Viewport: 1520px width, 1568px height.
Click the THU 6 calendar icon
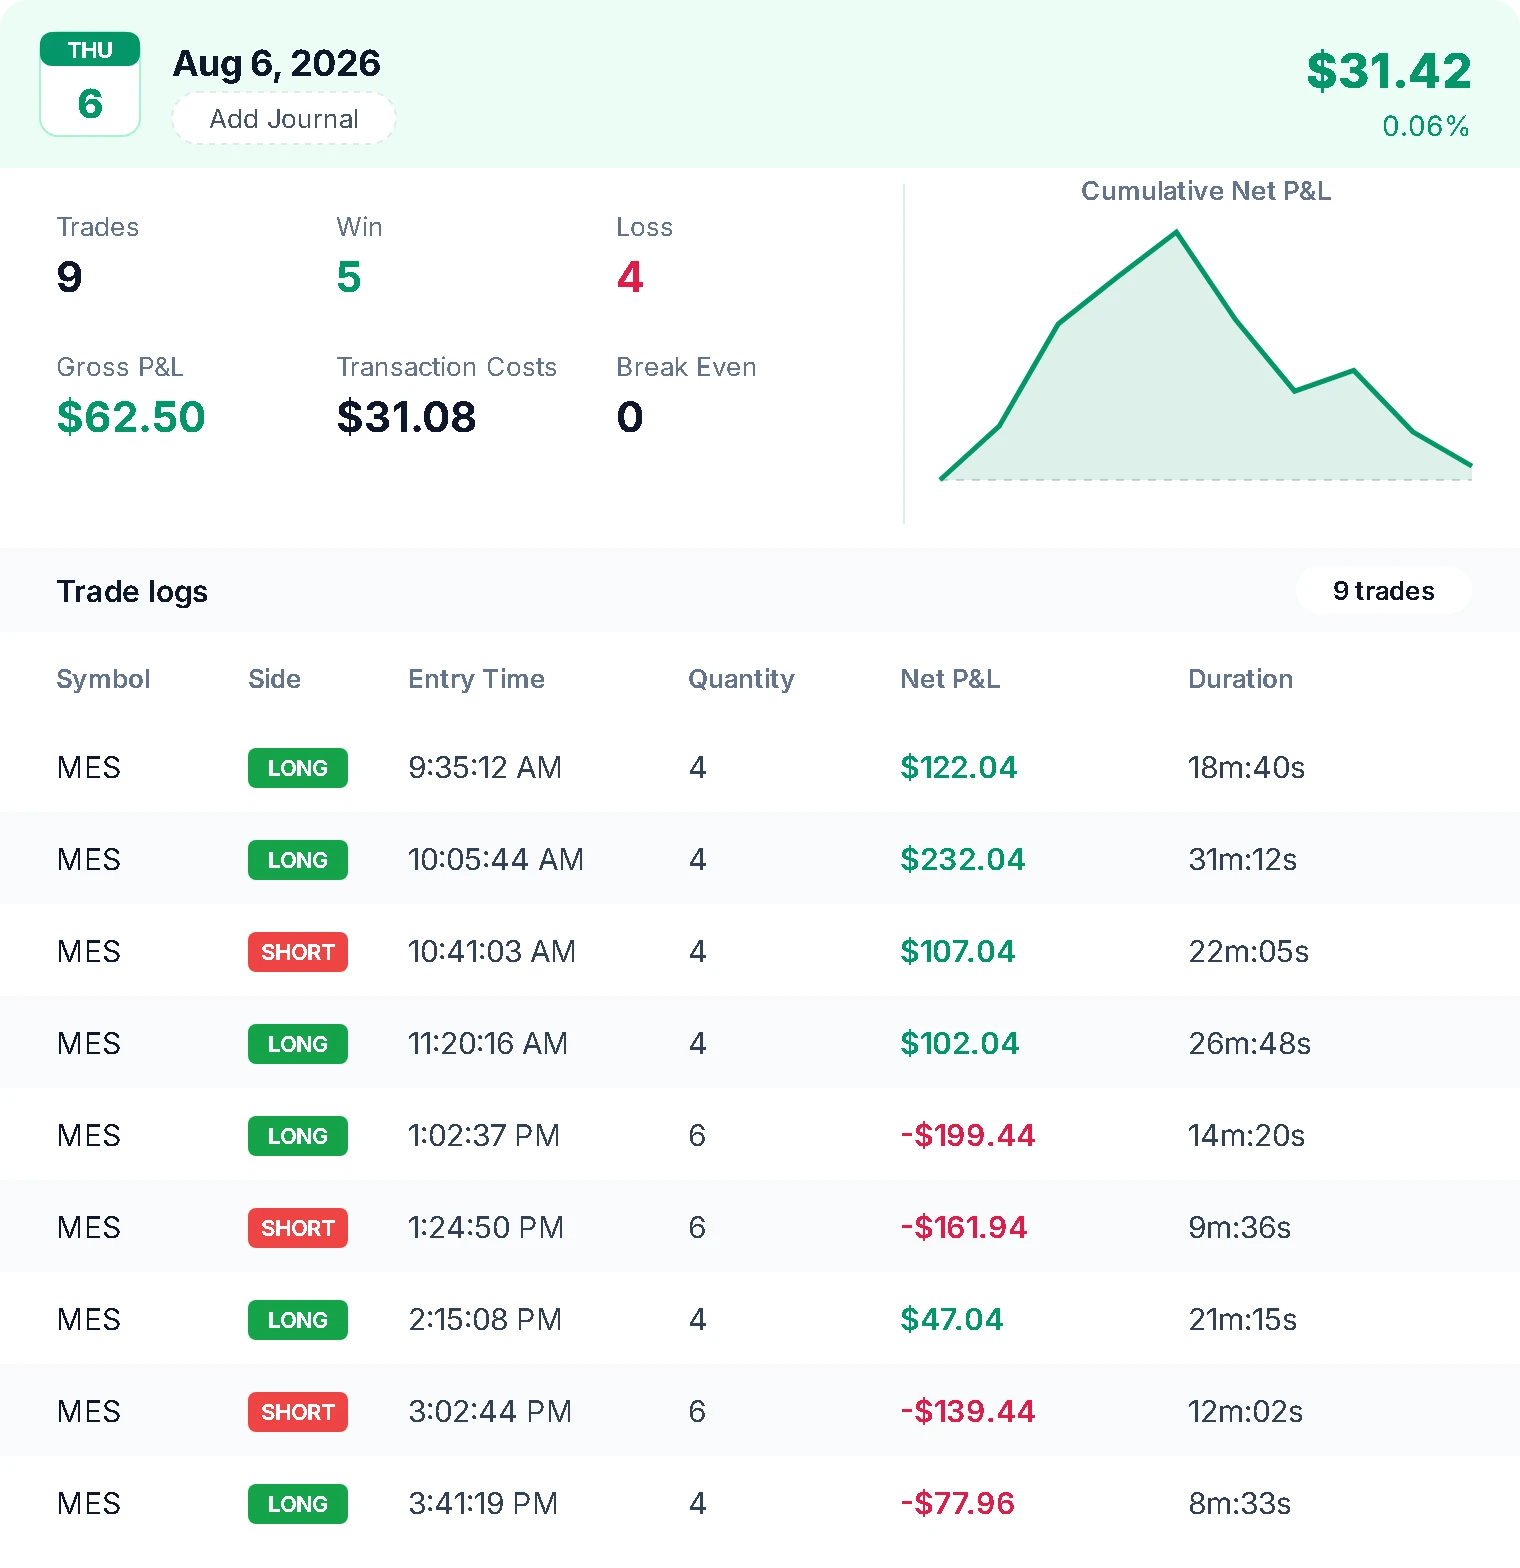point(90,84)
